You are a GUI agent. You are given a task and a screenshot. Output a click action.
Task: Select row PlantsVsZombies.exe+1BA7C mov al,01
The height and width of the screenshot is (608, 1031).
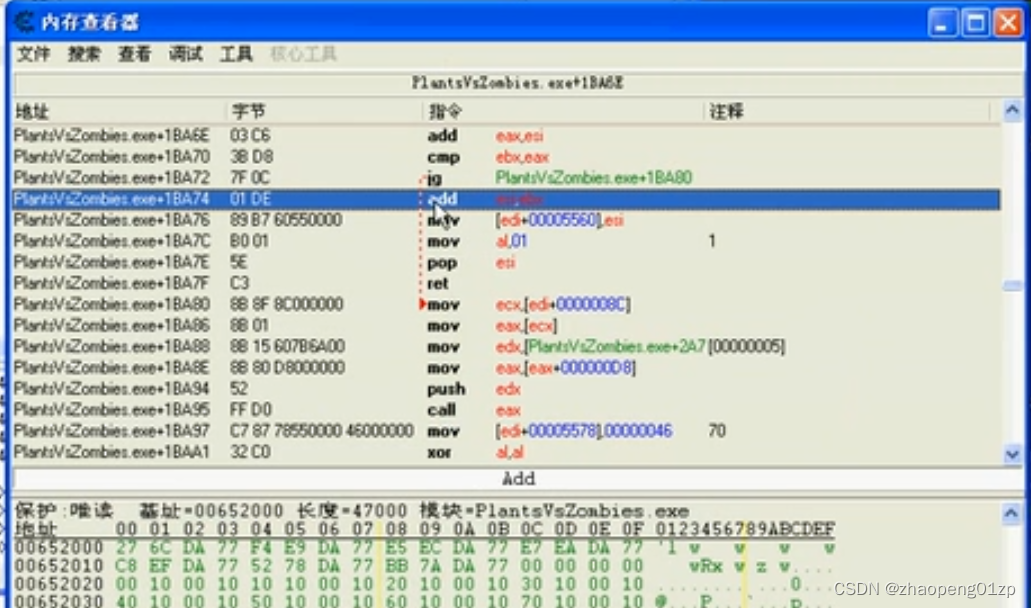click(506, 241)
